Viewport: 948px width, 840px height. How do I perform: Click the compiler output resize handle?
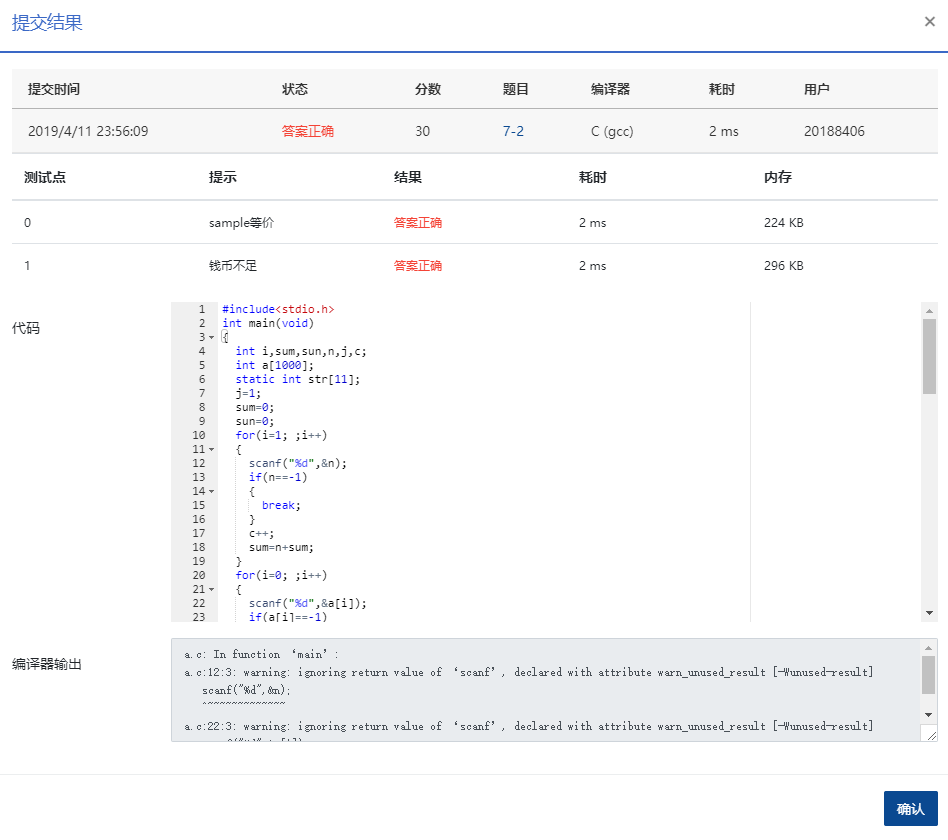click(x=931, y=735)
